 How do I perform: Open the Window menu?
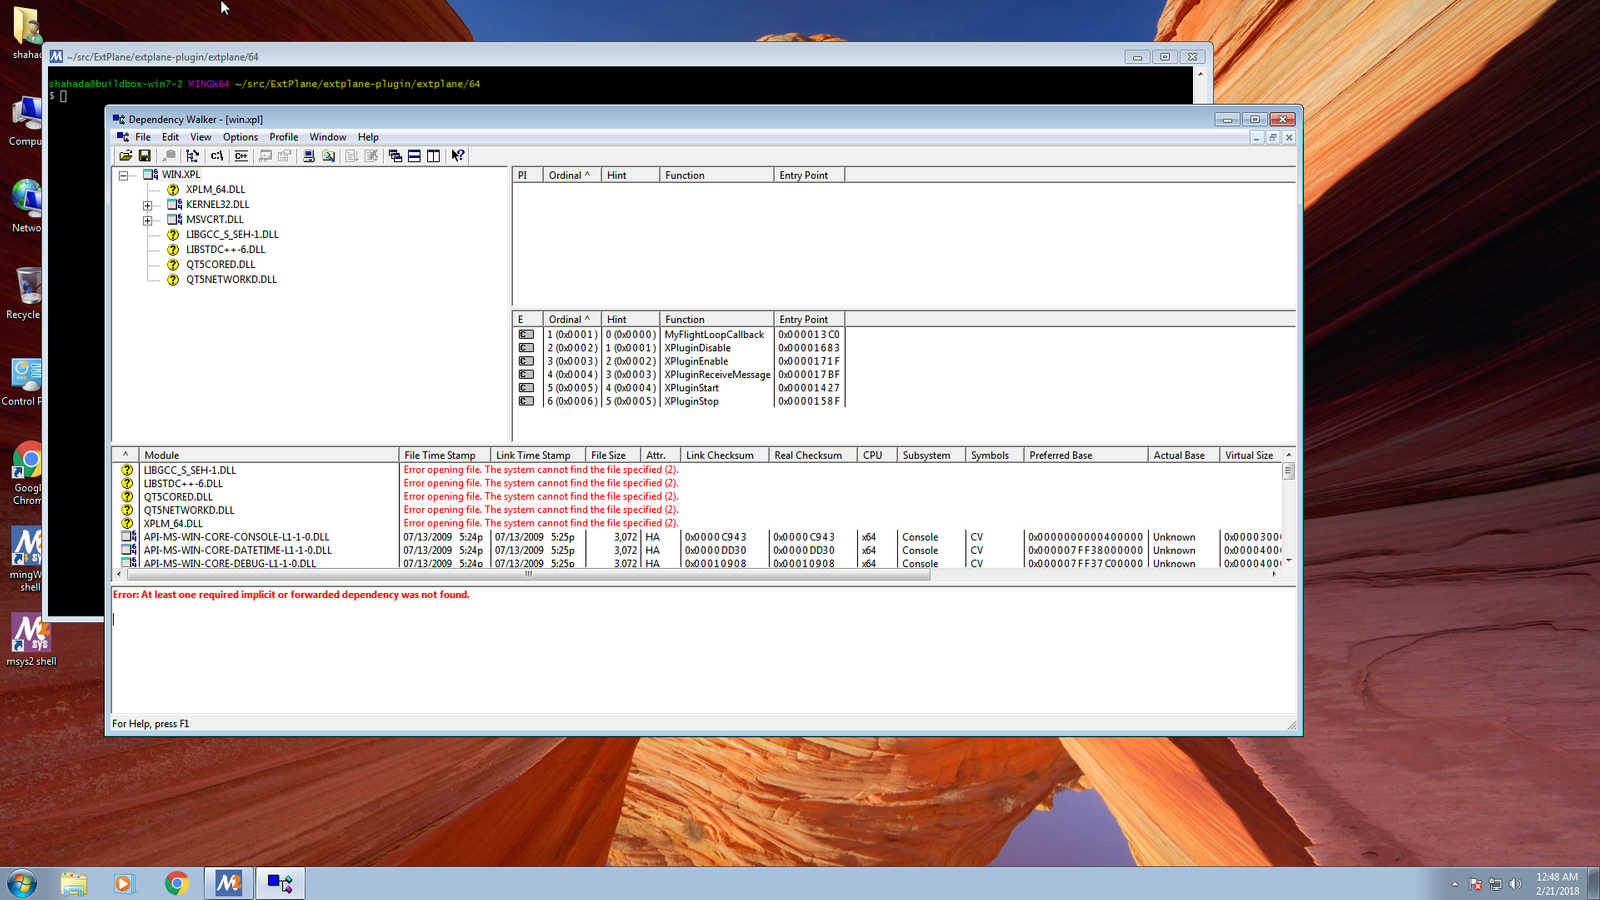pos(328,137)
